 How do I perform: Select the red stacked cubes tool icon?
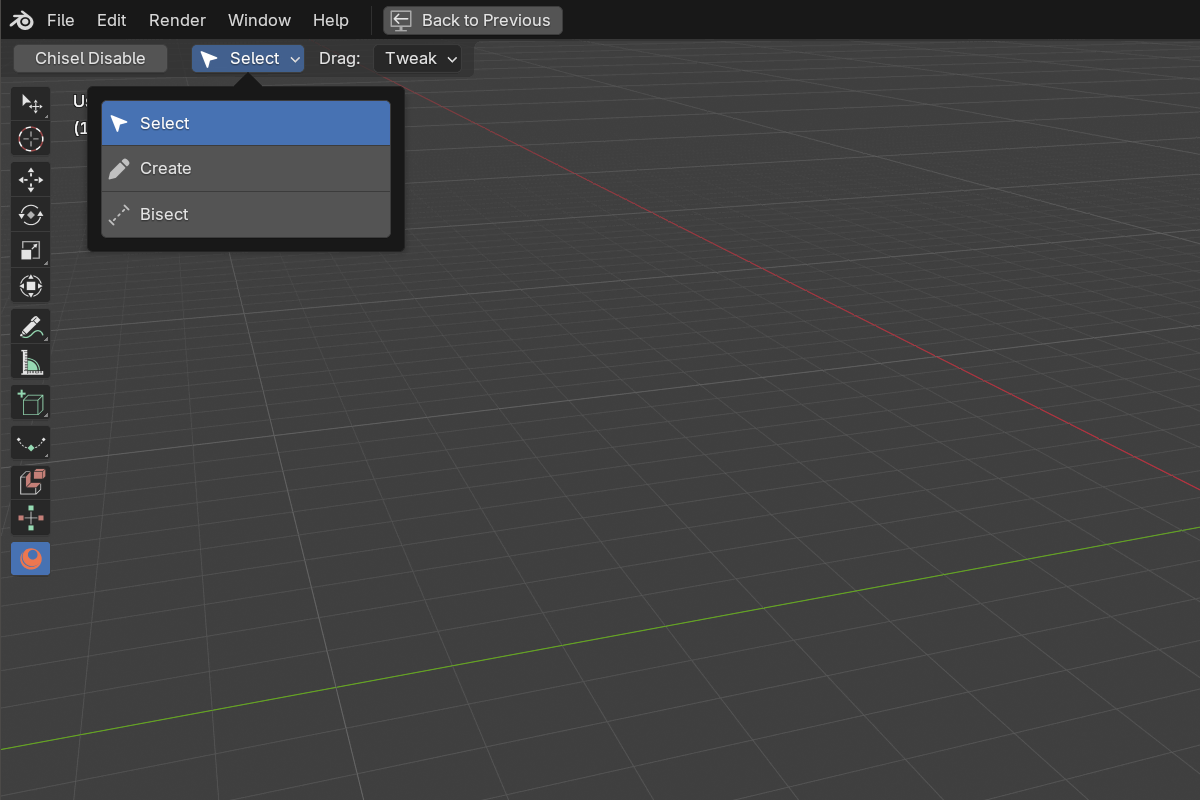(31, 482)
